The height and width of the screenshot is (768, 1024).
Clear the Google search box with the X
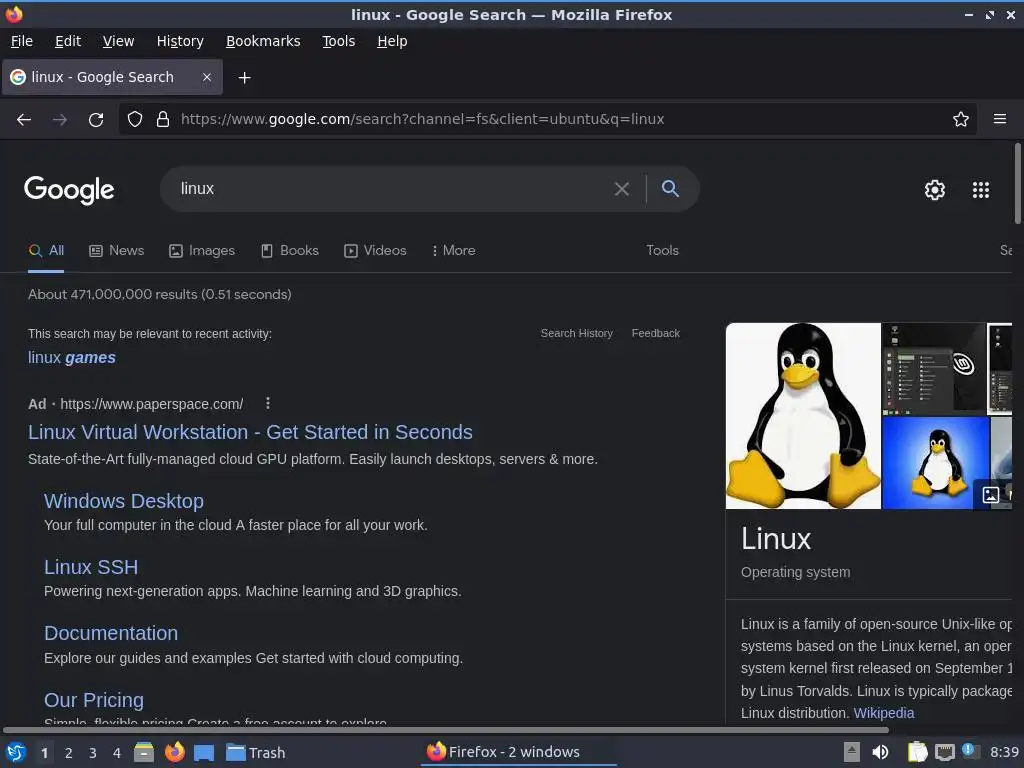point(622,189)
